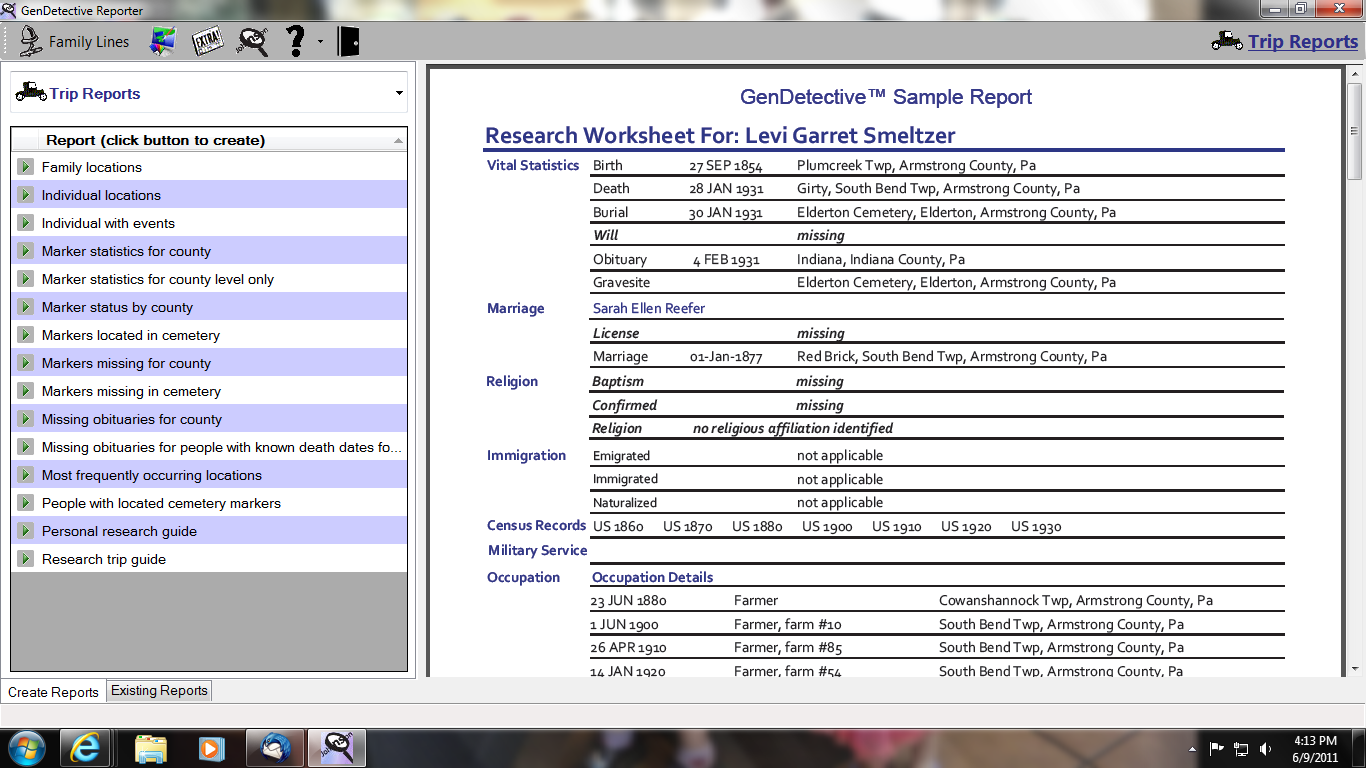The height and width of the screenshot is (768, 1366).
Task: Expand the arrow beside the help icon
Action: tap(320, 42)
